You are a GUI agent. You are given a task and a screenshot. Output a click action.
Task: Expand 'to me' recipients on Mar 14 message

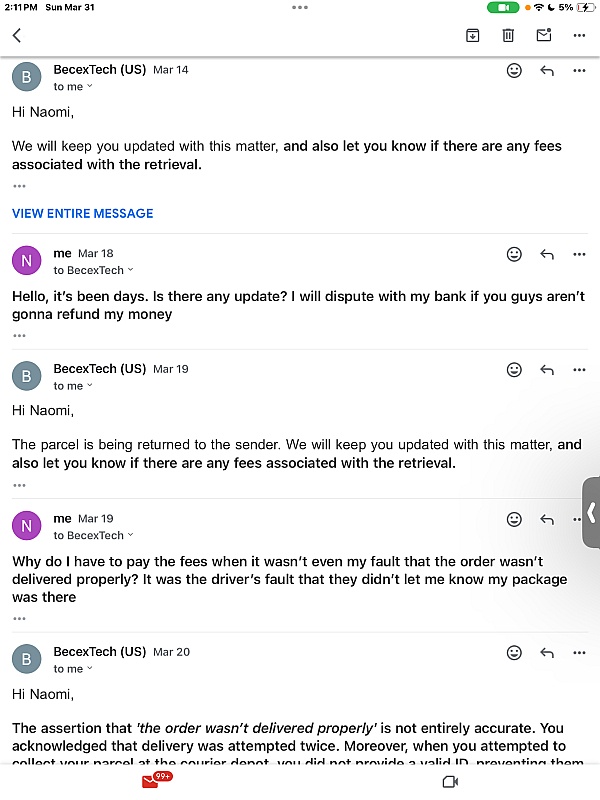pos(74,87)
